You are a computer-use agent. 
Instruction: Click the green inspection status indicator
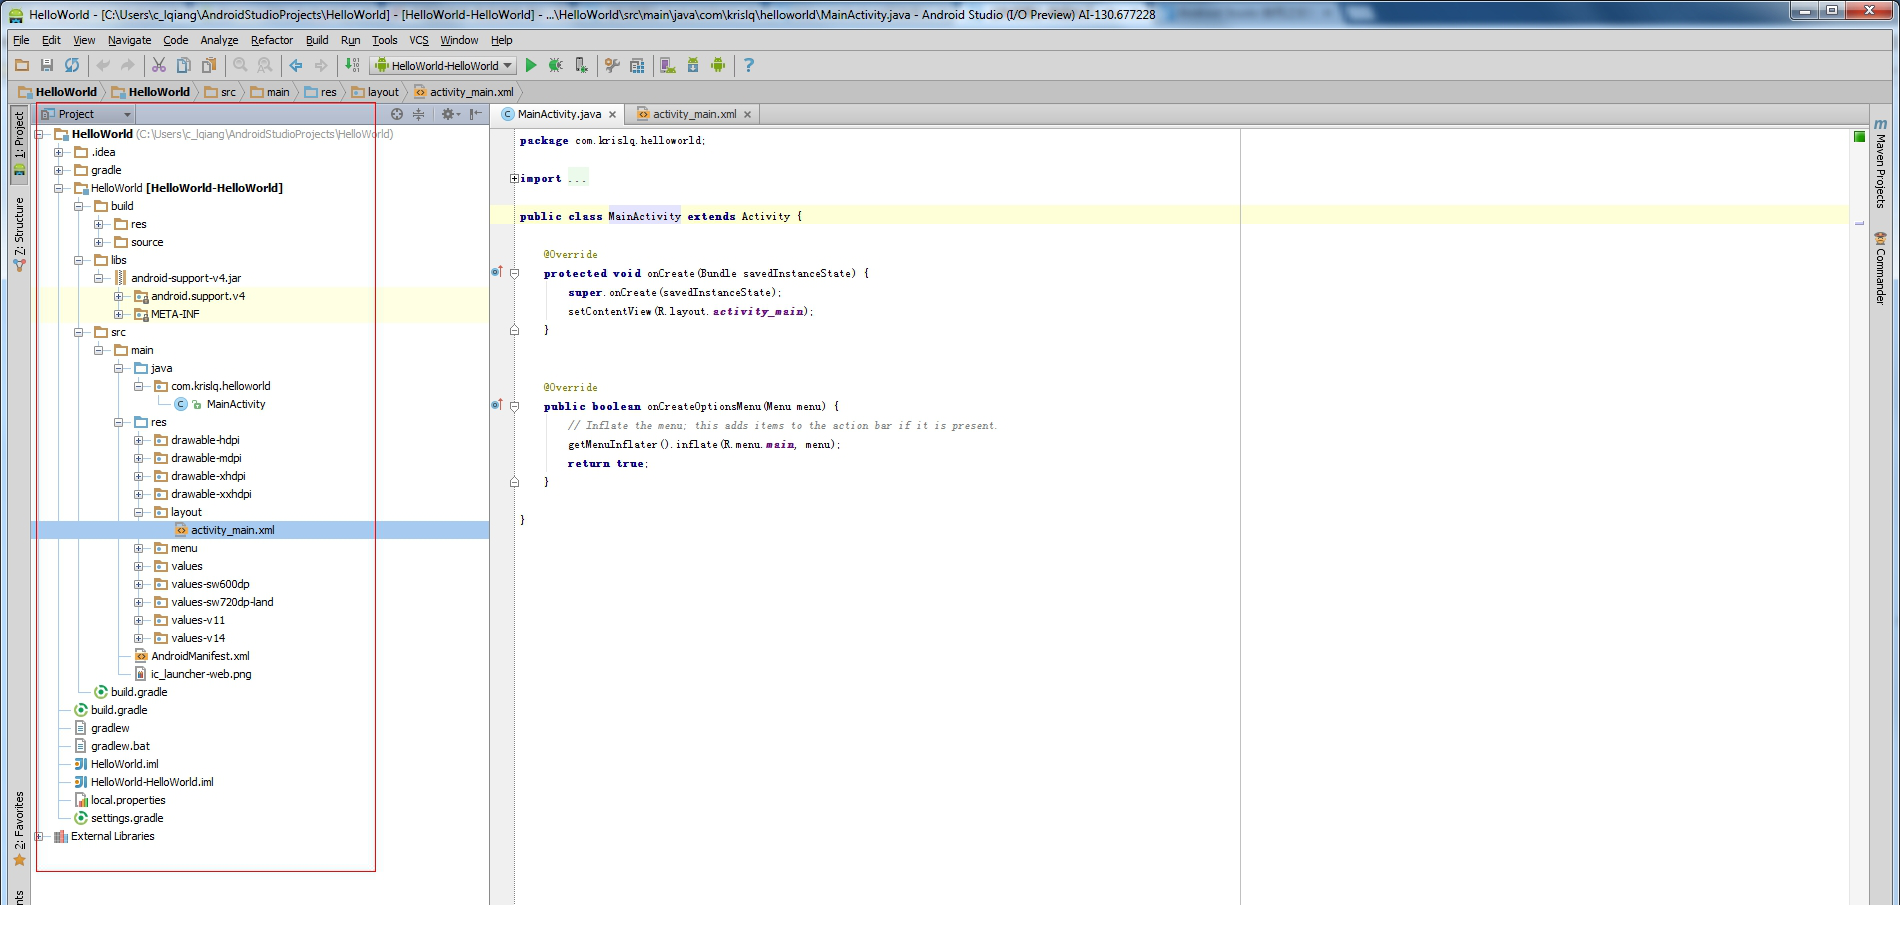coord(1859,136)
